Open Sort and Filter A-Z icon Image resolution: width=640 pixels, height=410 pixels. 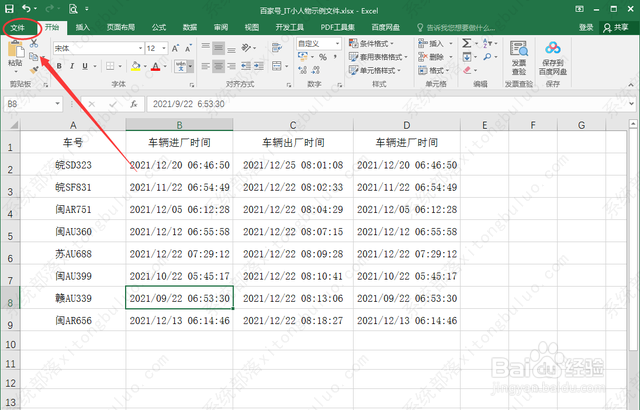(487, 43)
